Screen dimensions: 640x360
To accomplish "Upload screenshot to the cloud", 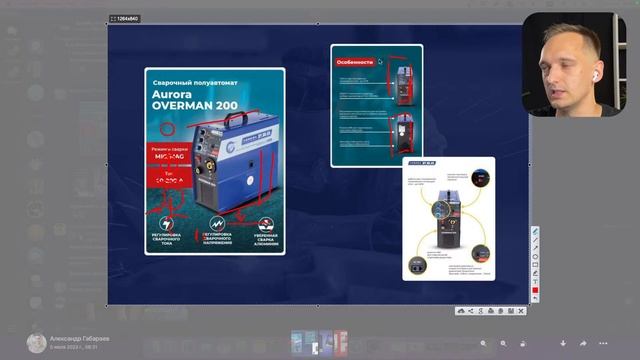I will [461, 311].
